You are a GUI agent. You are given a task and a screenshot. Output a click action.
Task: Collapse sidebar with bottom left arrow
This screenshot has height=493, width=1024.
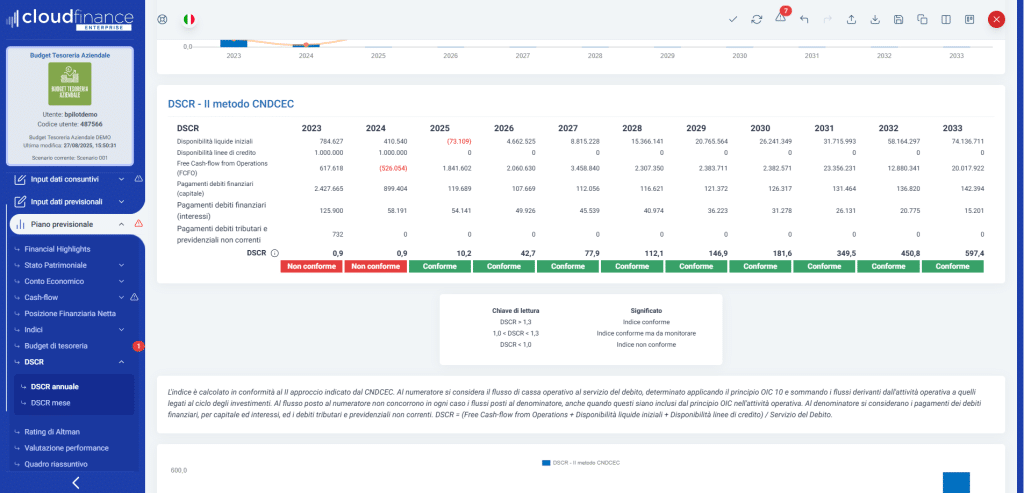[x=75, y=483]
